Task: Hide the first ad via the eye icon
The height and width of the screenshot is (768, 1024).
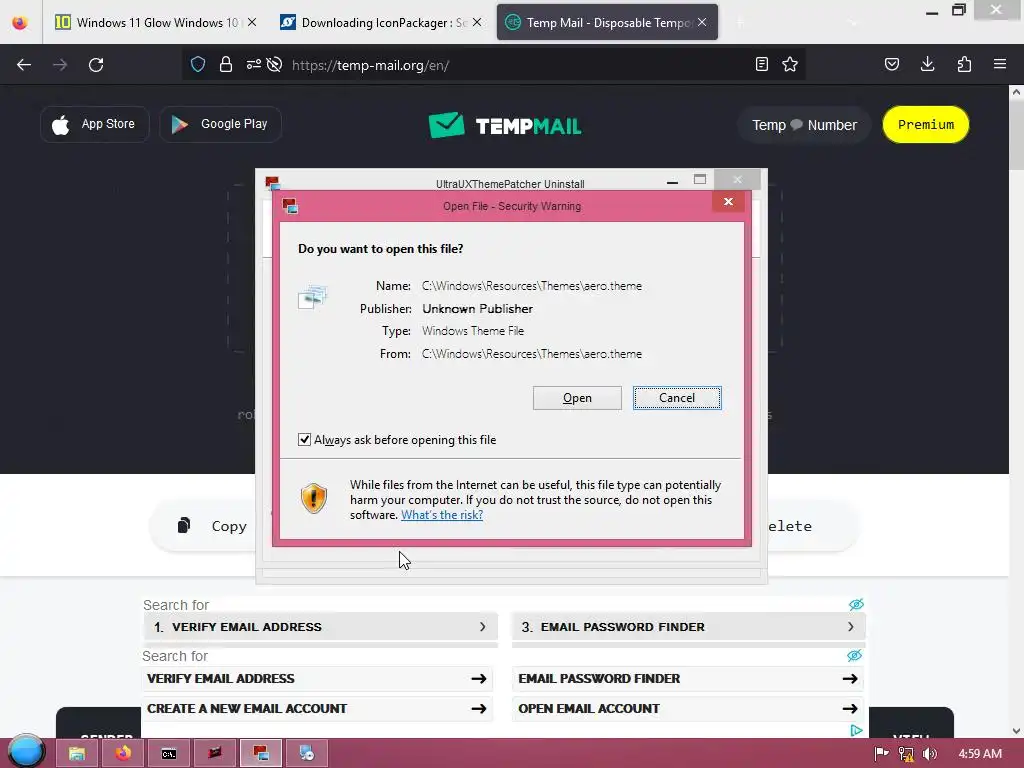Action: pyautogui.click(x=856, y=604)
